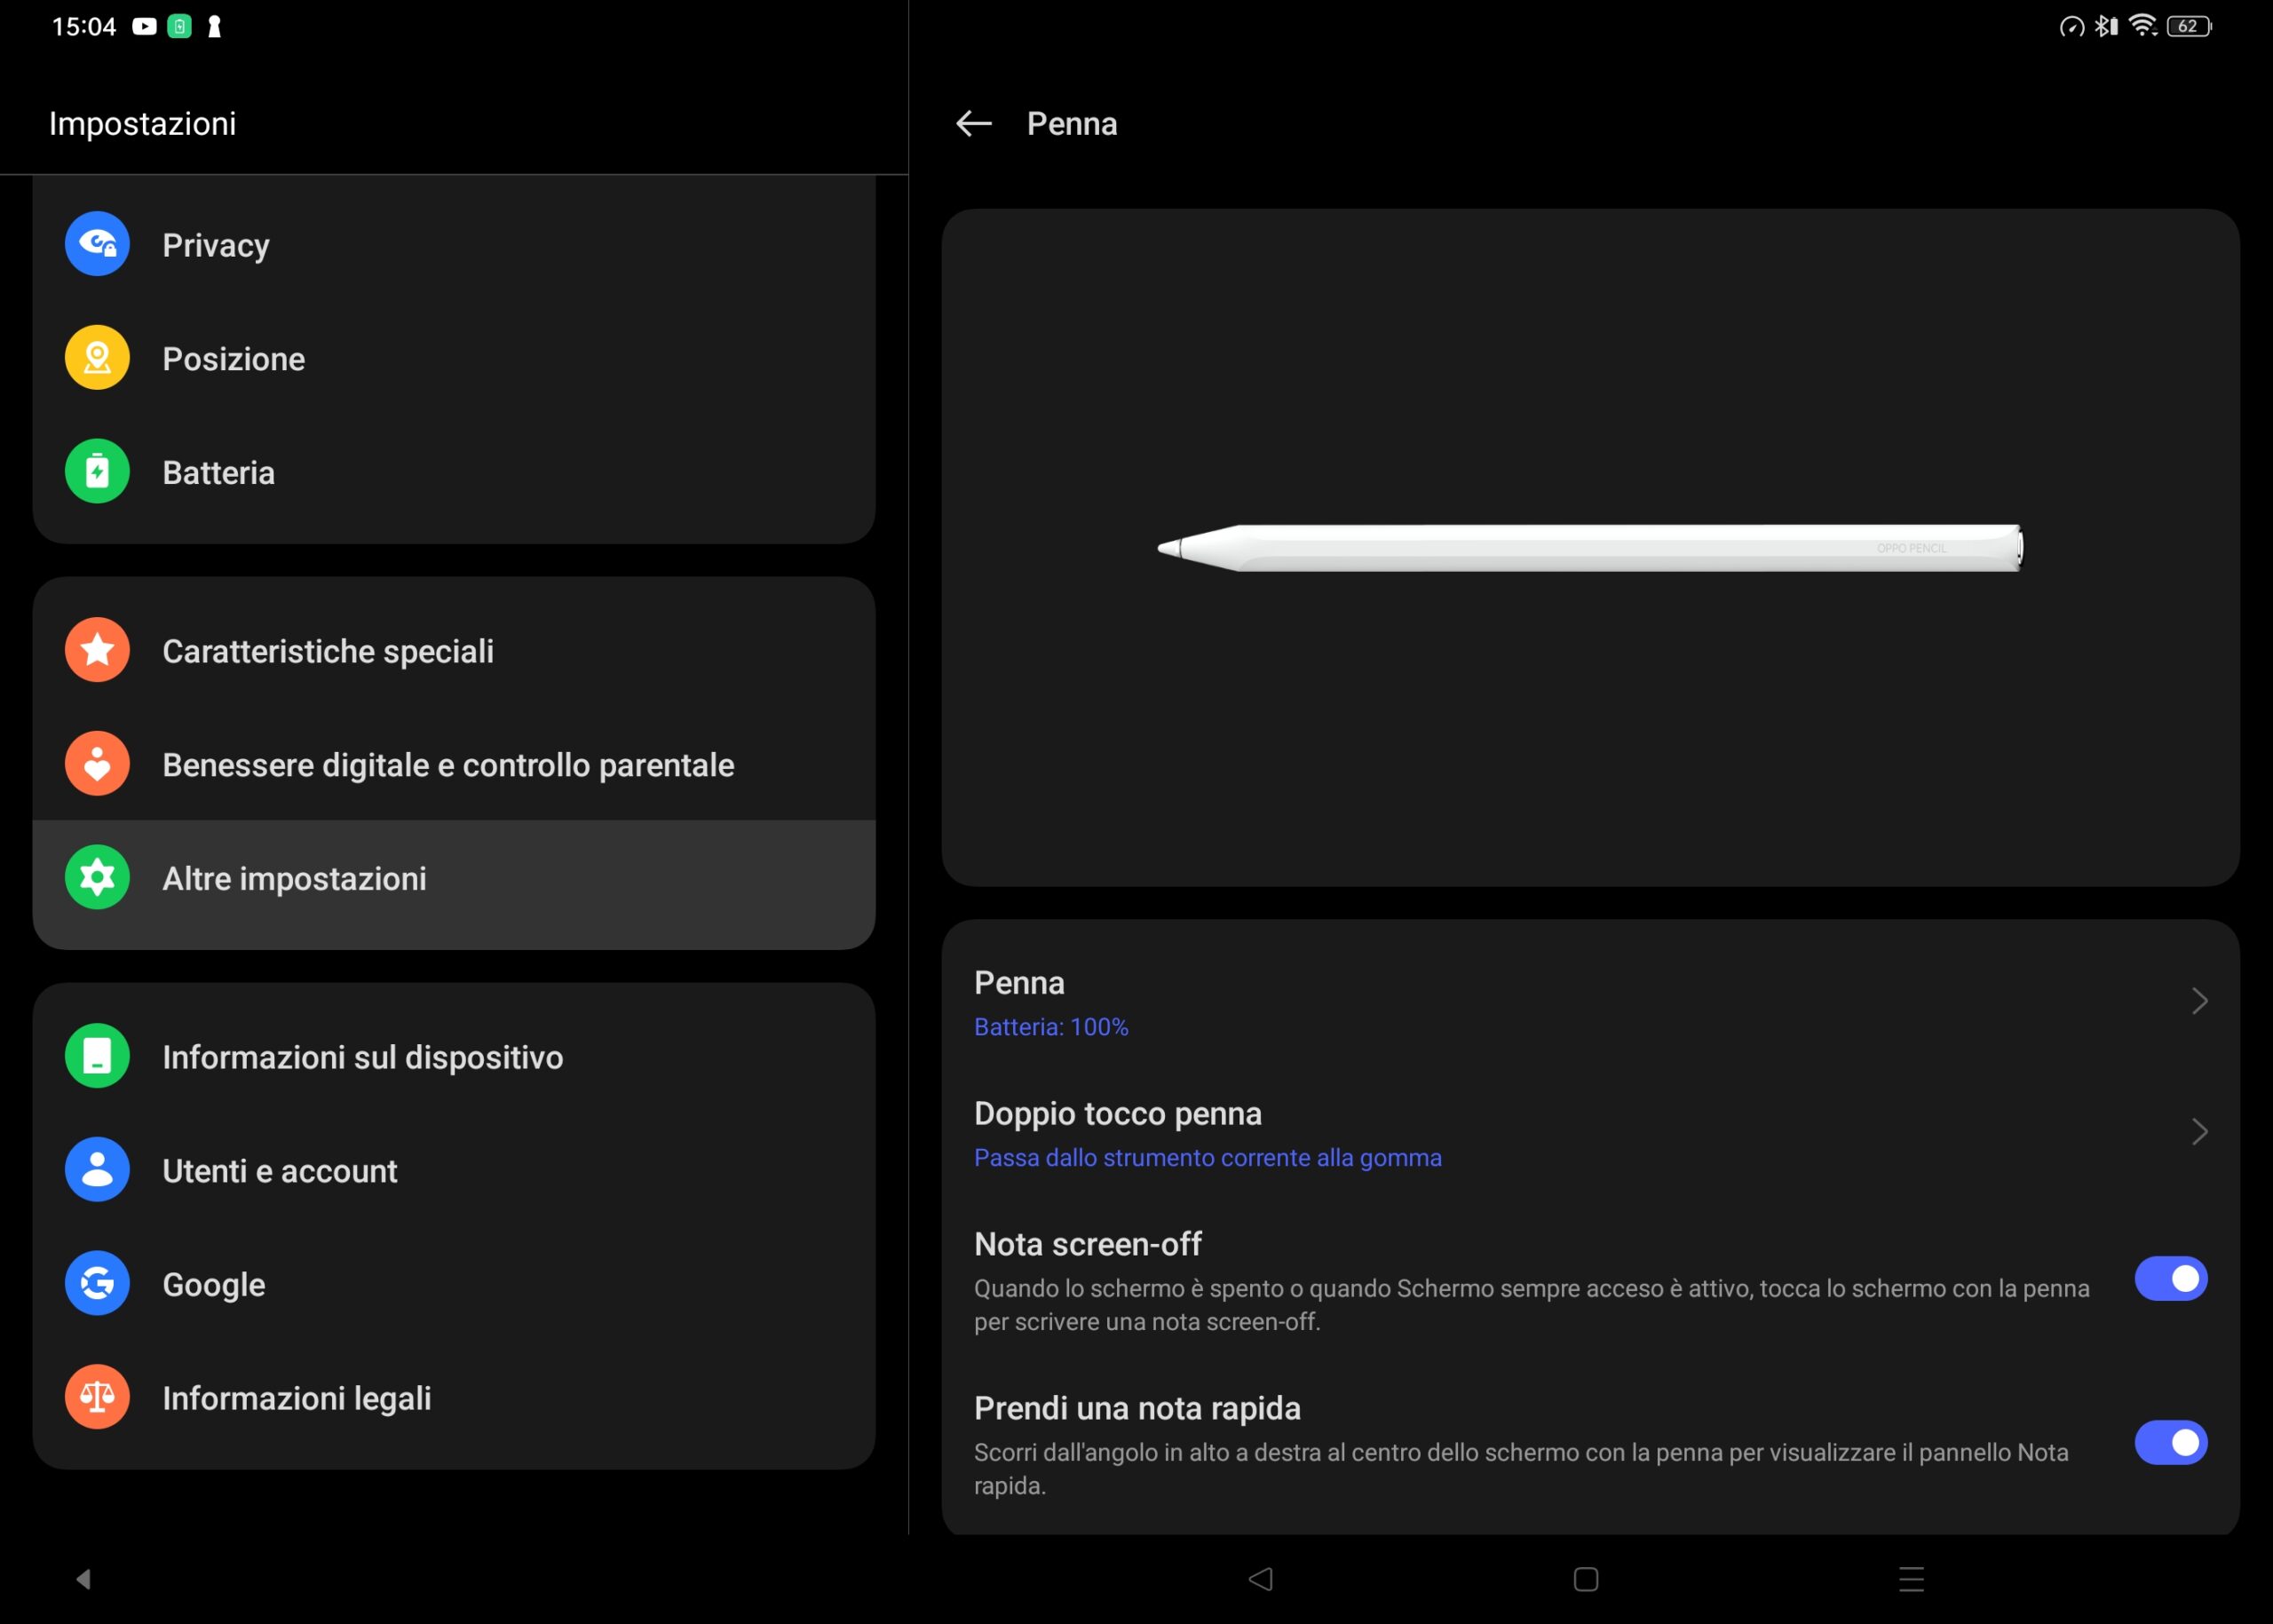
Task: Turn off Prendi una nota rapida switch
Action: pos(2170,1443)
